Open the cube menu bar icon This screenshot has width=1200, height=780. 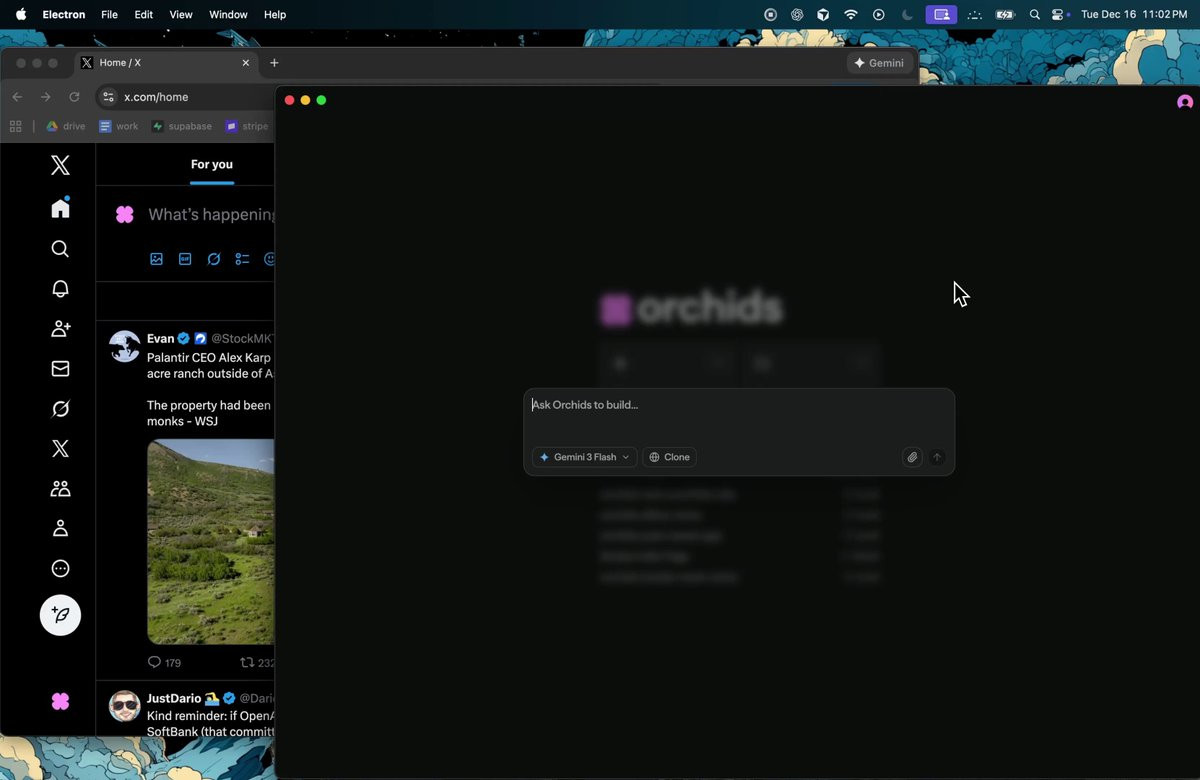tap(823, 15)
